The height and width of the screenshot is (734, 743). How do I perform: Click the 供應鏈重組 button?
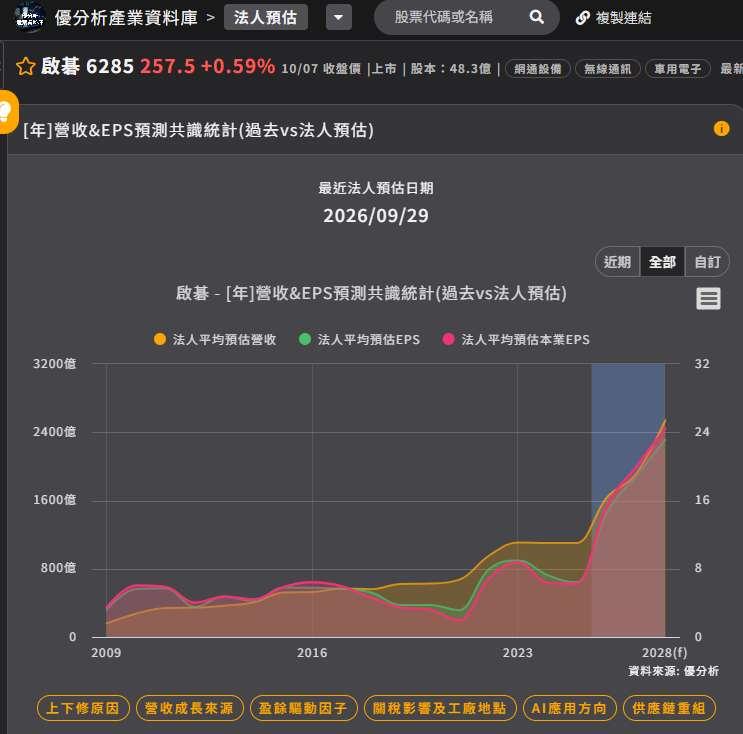669,708
